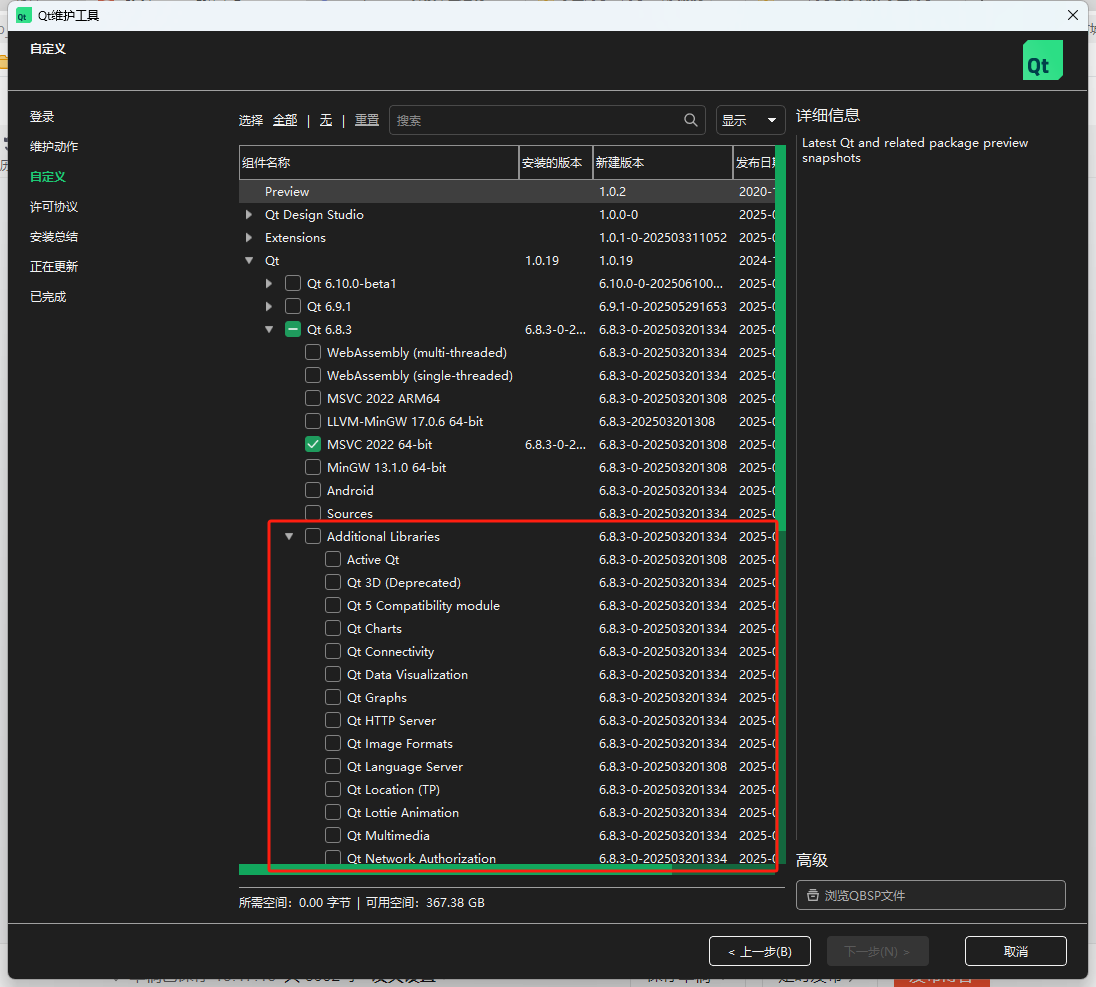Screen dimensions: 1096x987
Task: Click the Qt icon in the title bar
Action: [x=24, y=15]
